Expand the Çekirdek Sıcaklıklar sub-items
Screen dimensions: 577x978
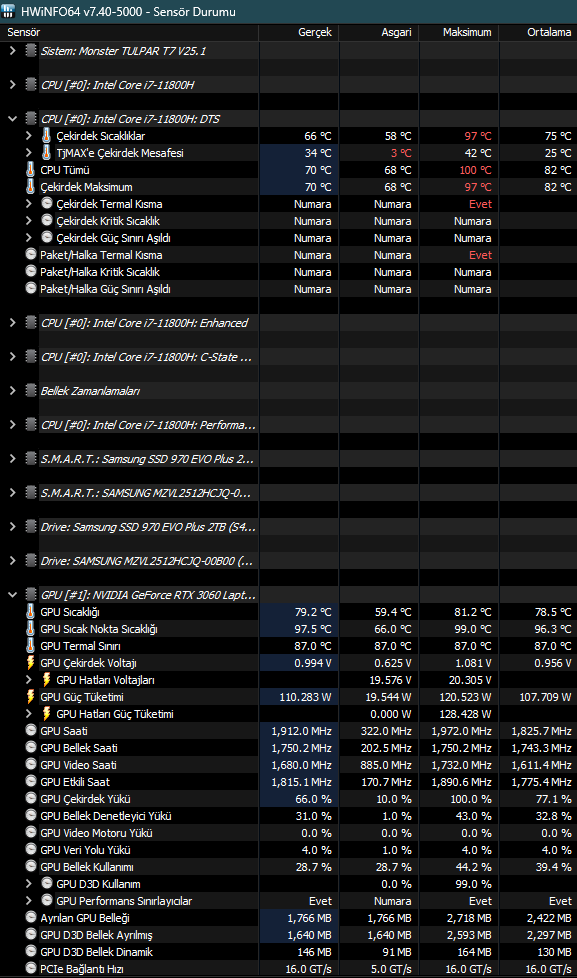pos(29,135)
